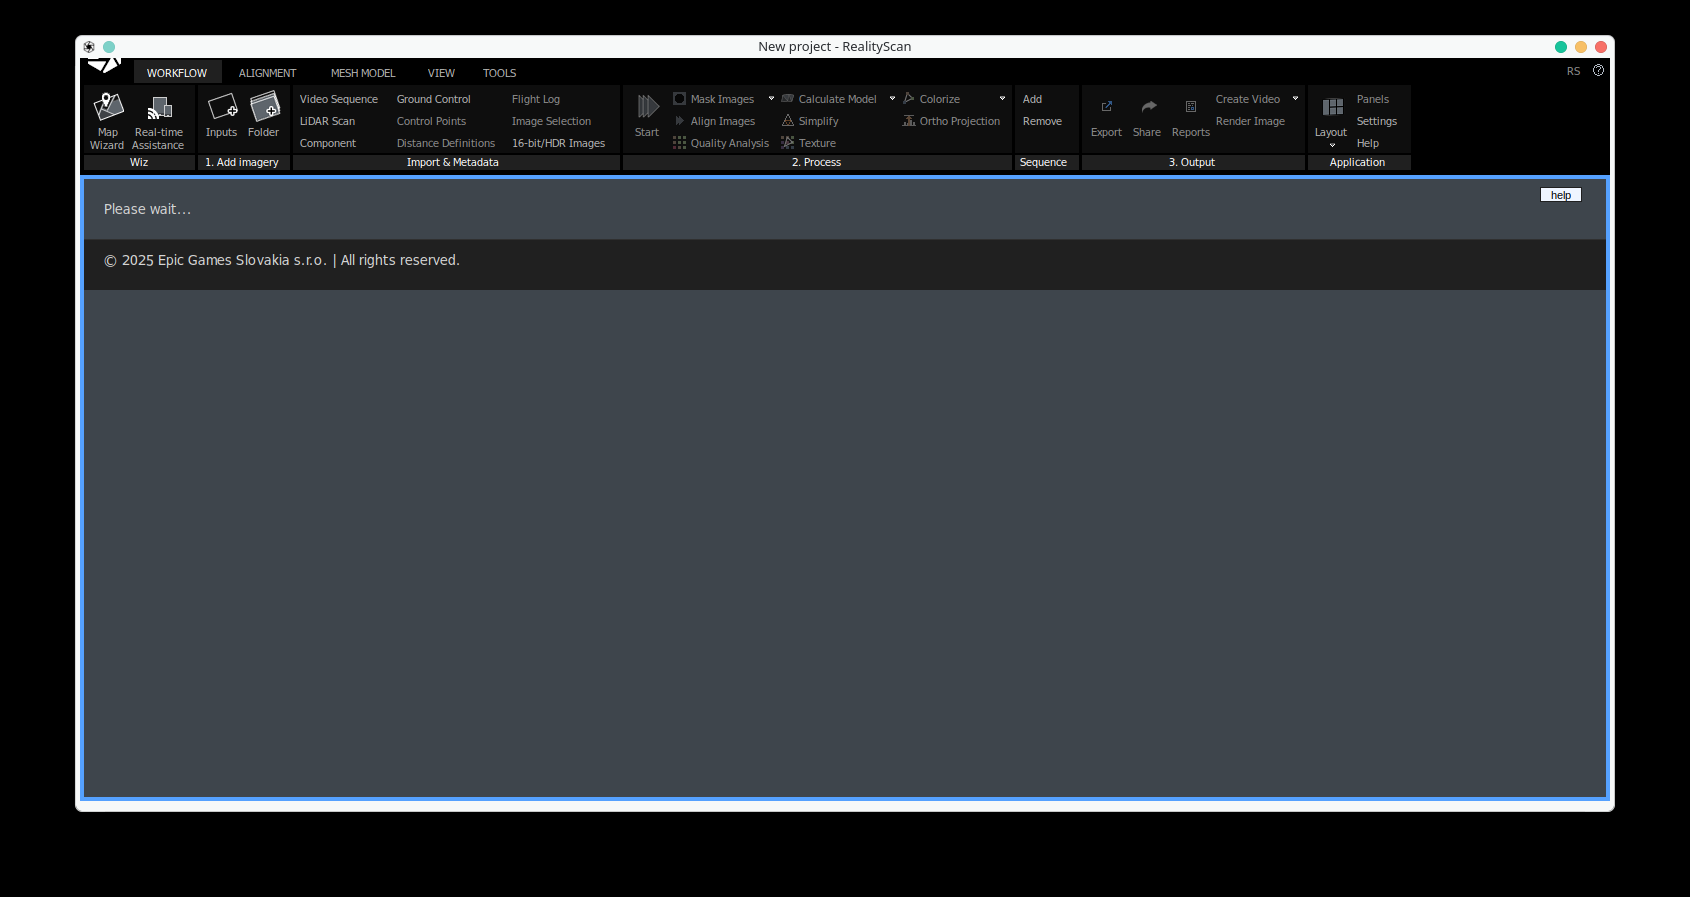Click the 'New project - RealityScan' window title
The height and width of the screenshot is (897, 1690).
pyautogui.click(x=835, y=46)
